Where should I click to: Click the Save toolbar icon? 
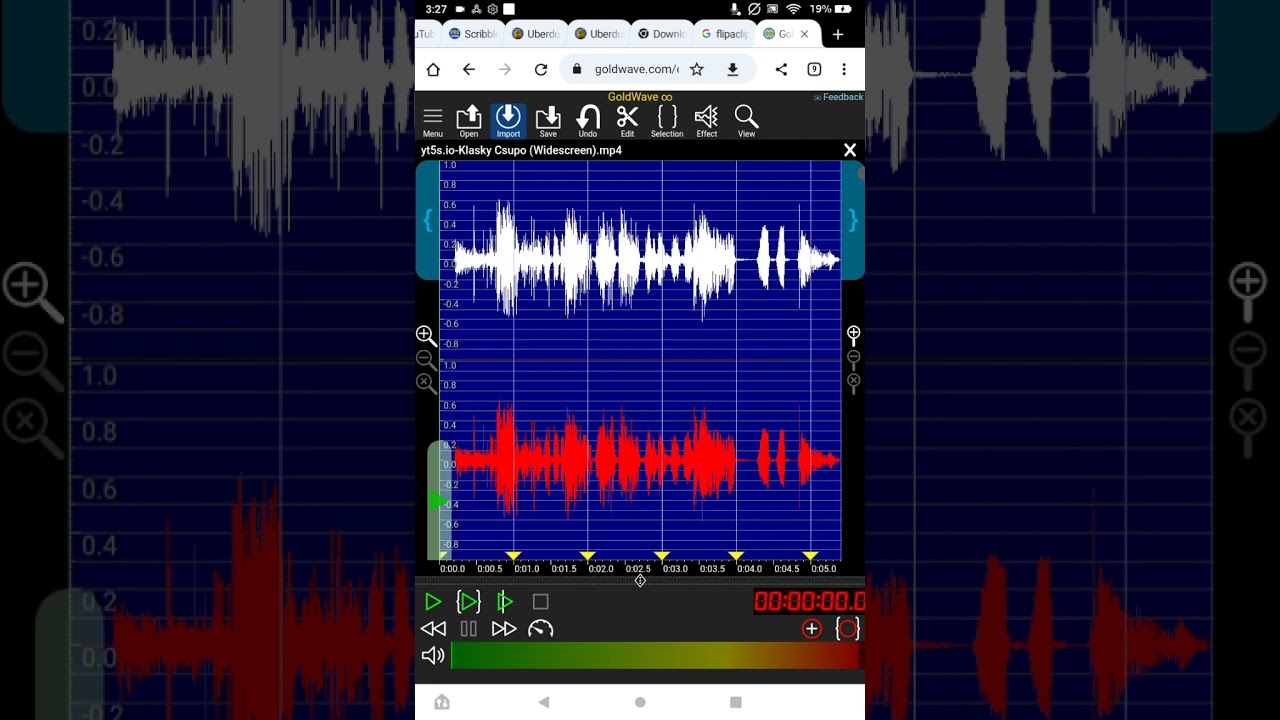[548, 121]
